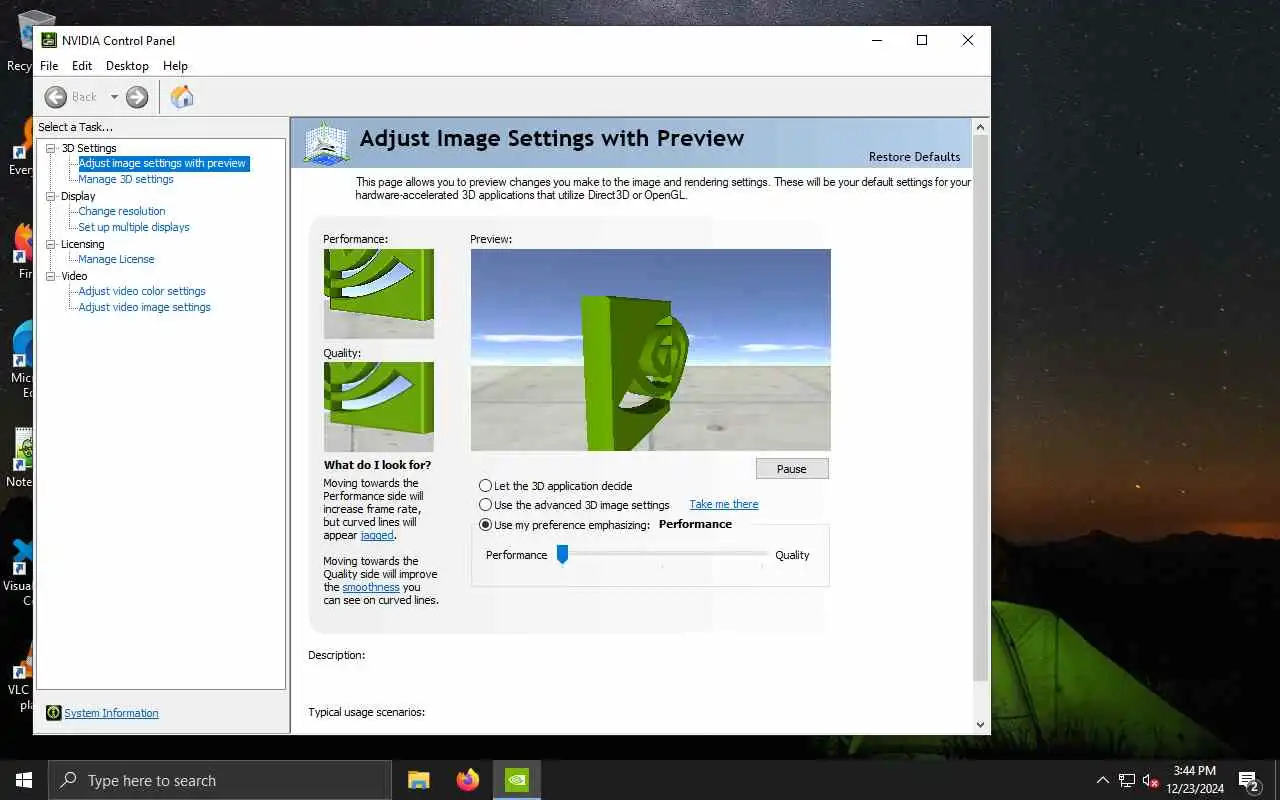Open Change resolution page
Image resolution: width=1280 pixels, height=800 pixels.
click(122, 211)
